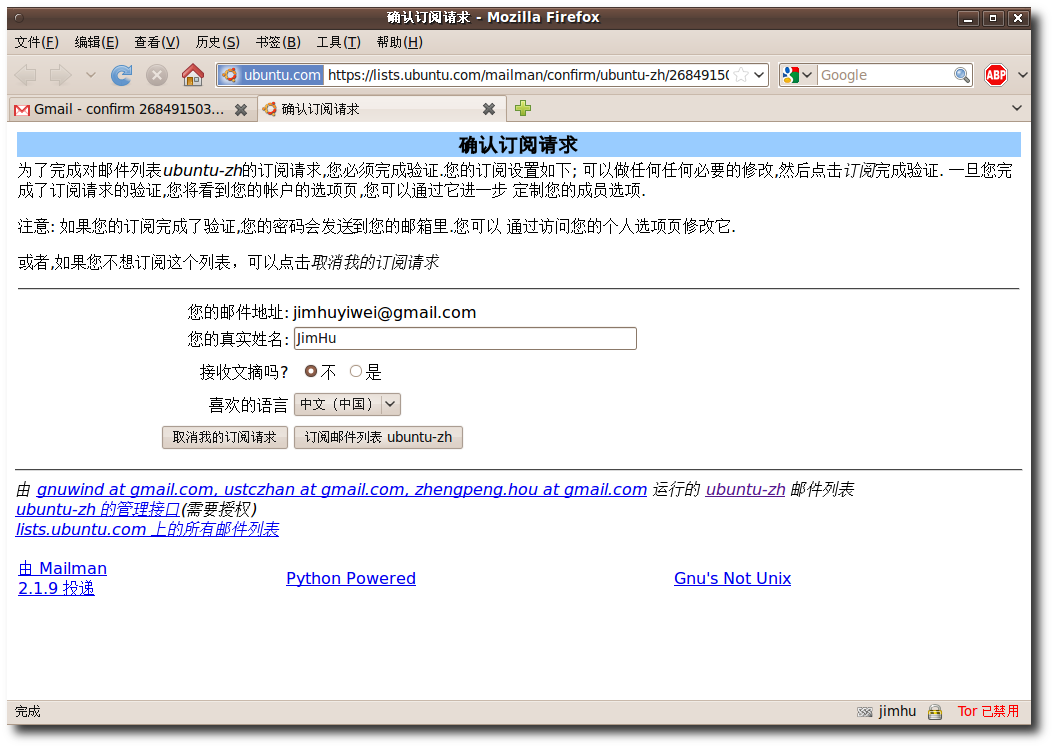Viewport: 1054px width, 748px height.
Task: Select the 不 digest radio button
Action: coord(311,371)
